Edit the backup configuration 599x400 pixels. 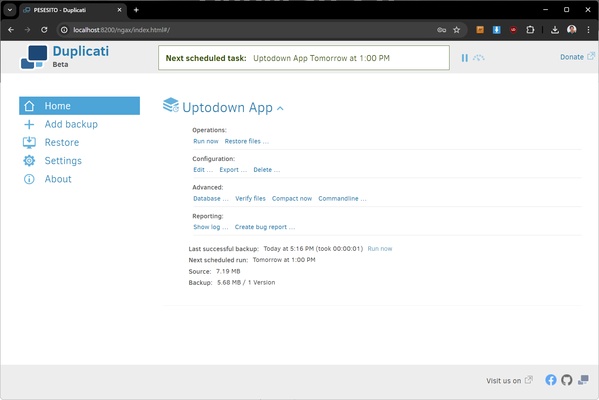[x=203, y=170]
